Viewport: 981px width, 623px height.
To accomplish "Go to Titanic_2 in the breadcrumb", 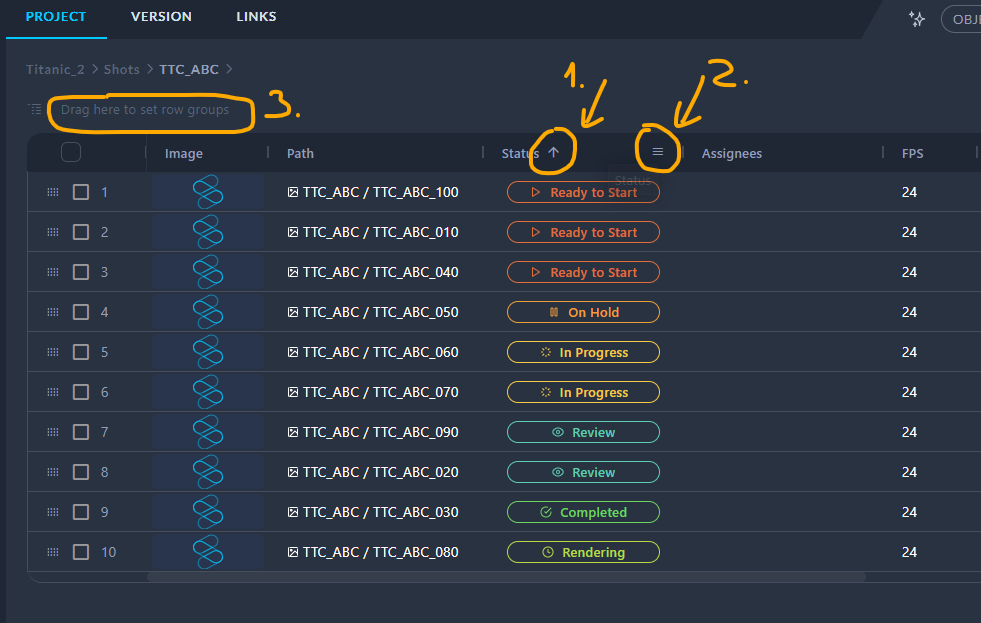I will pos(55,69).
